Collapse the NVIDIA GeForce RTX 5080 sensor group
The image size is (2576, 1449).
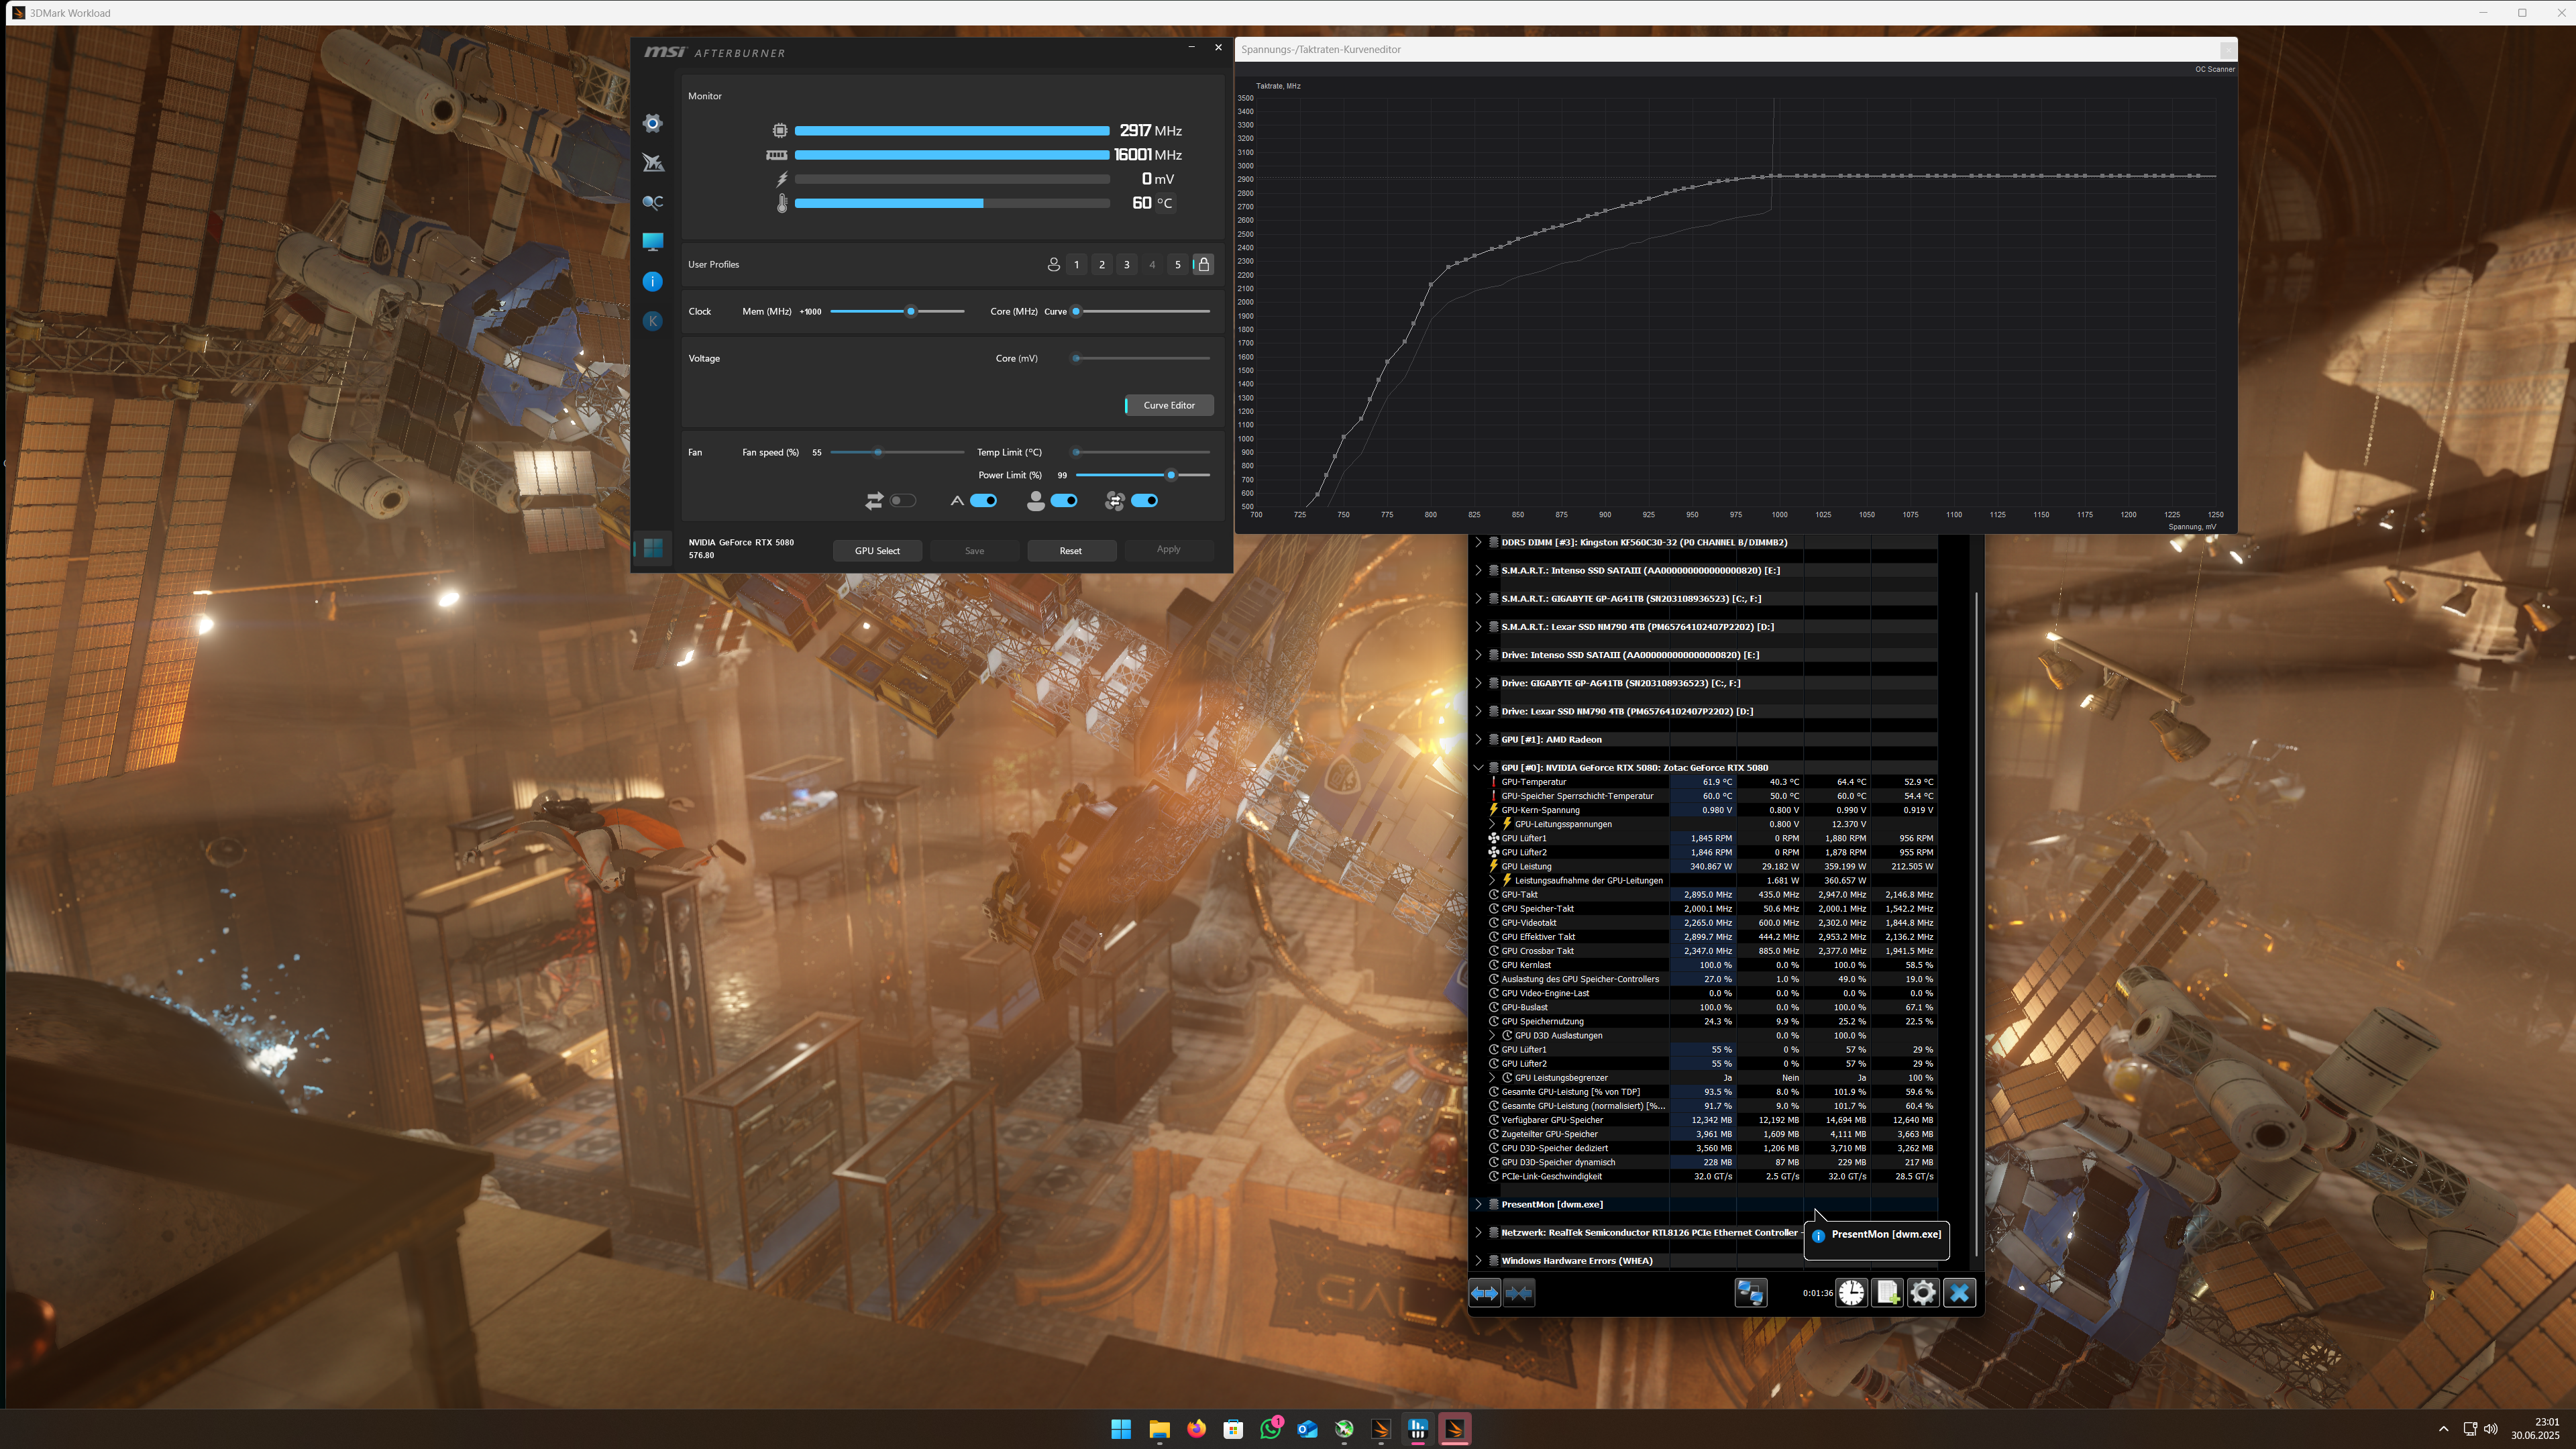tap(1478, 768)
